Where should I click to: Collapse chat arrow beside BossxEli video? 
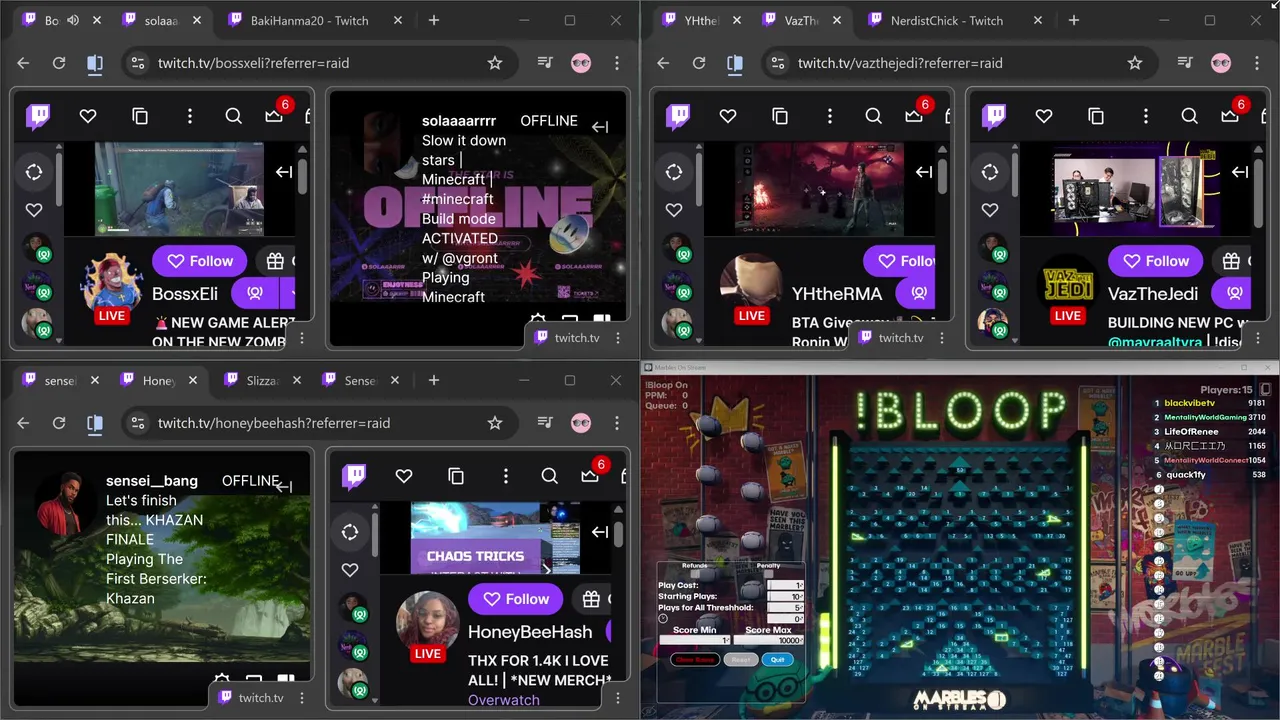284,172
